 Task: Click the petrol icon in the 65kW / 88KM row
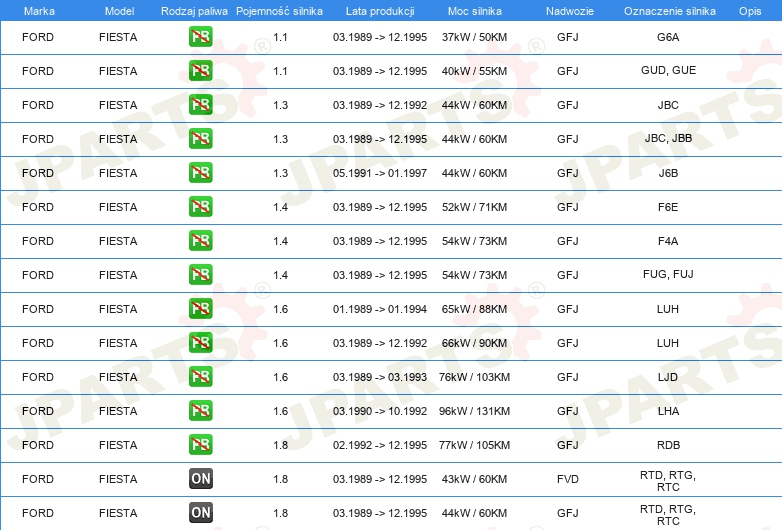click(200, 309)
